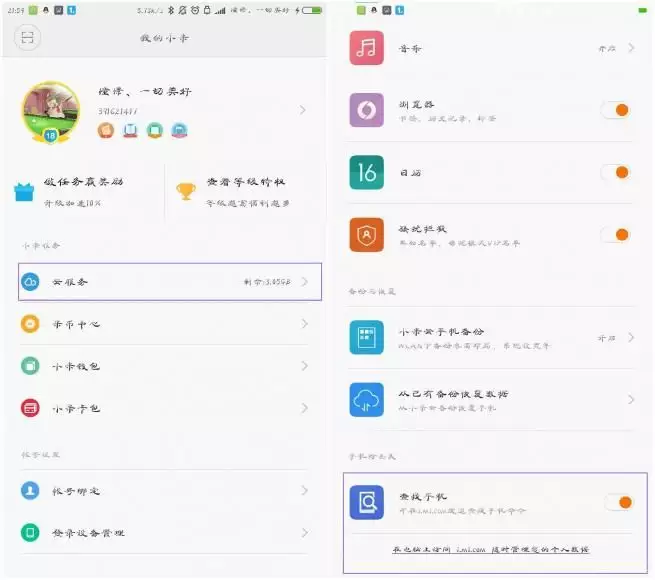Tap the Bluetooth status bar icon
Image resolution: width=655 pixels, height=580 pixels.
point(171,10)
